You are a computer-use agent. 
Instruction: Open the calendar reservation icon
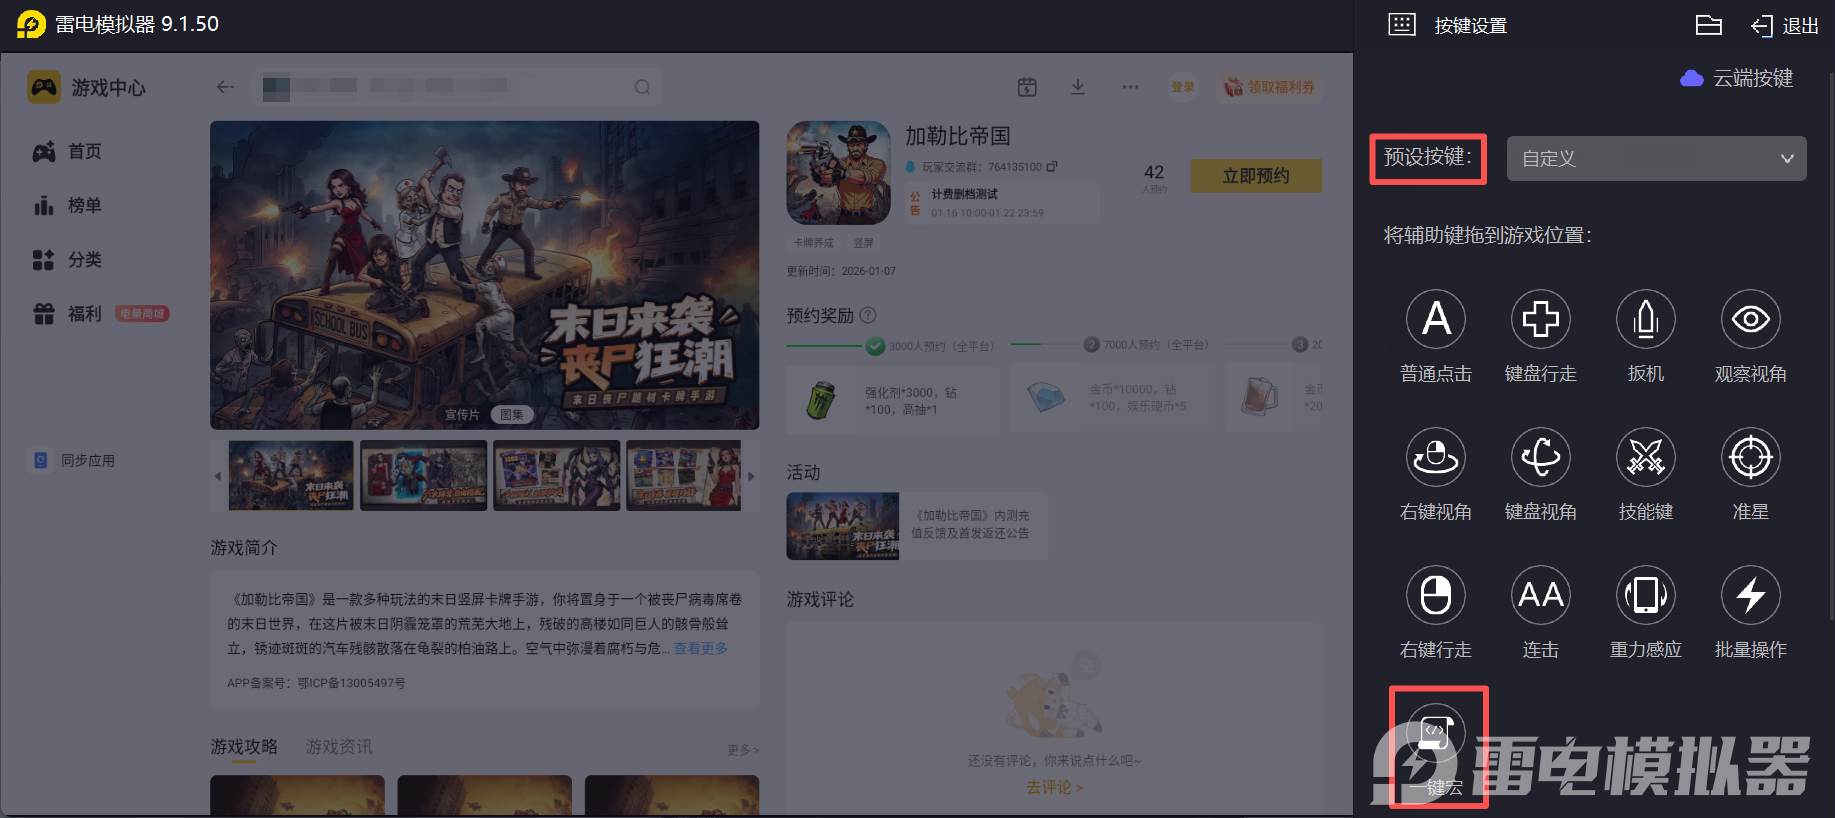(1027, 87)
